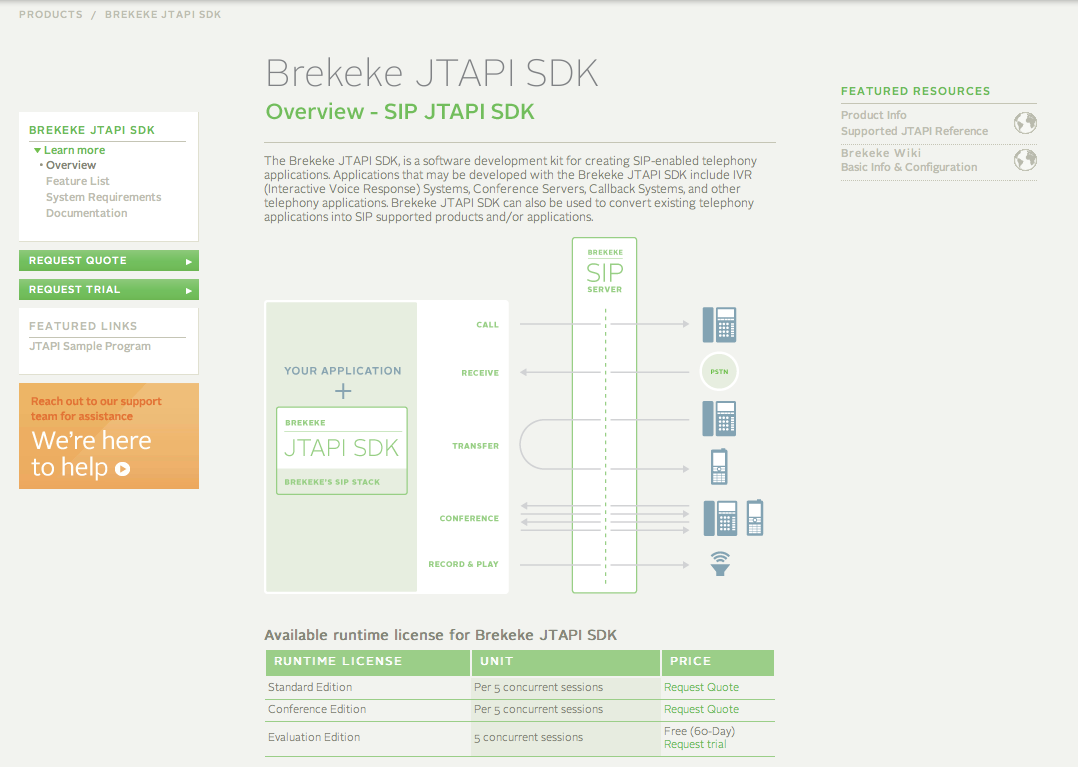Click the CALL label in diagram

pos(487,324)
